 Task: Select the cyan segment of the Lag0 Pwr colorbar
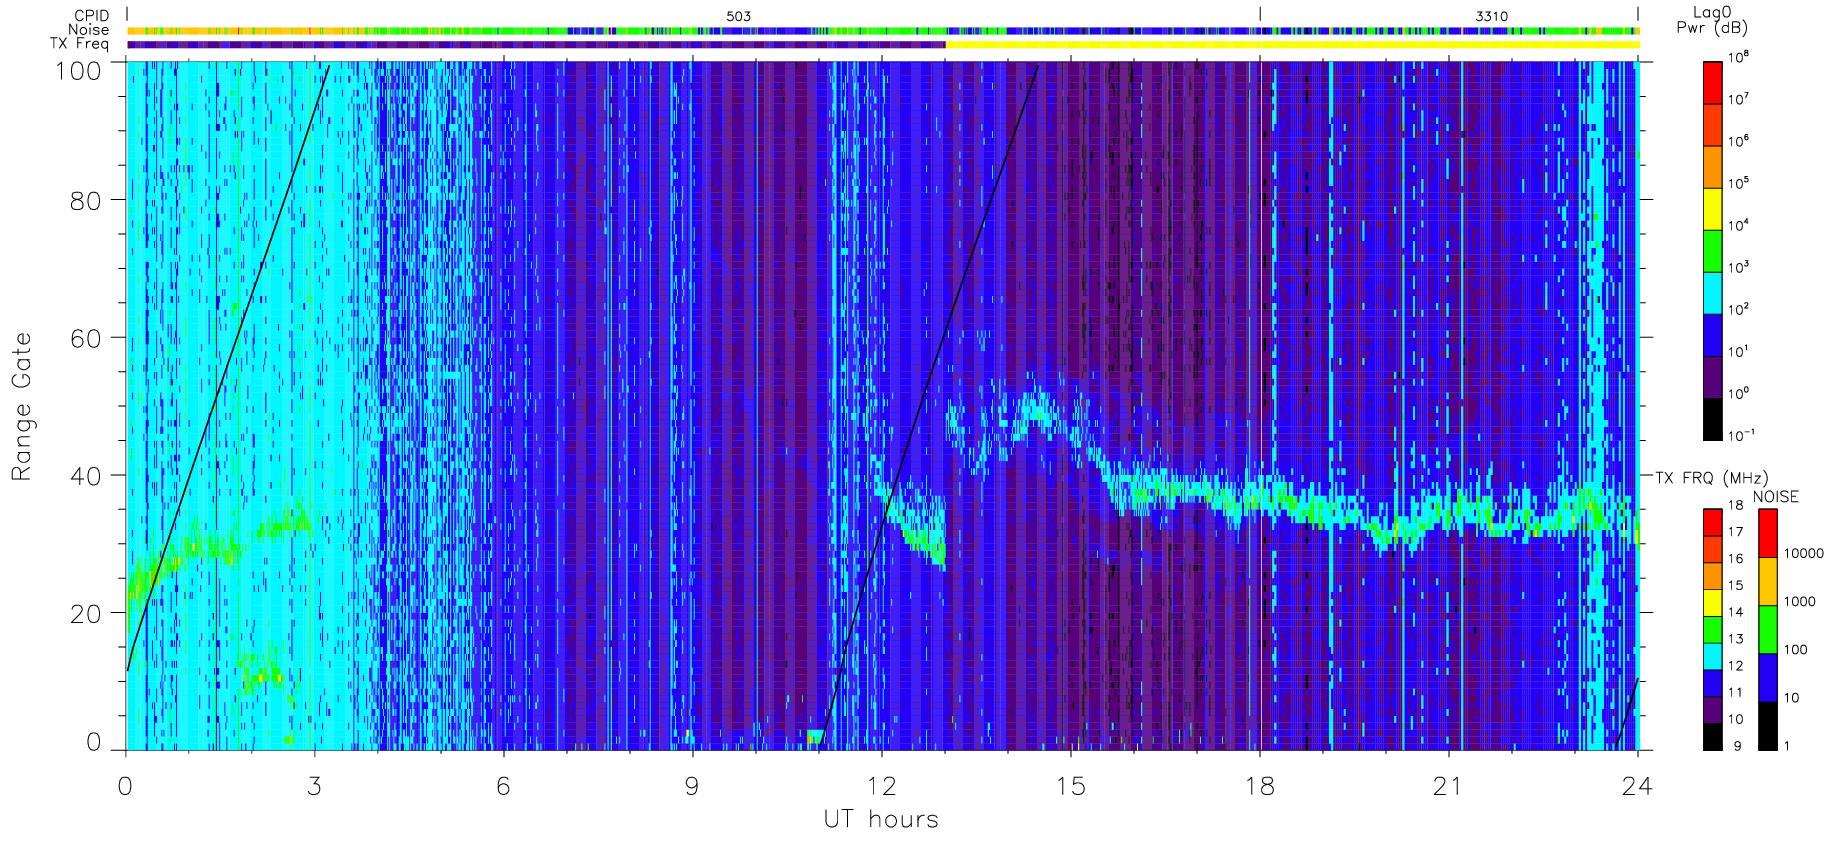coord(1712,292)
